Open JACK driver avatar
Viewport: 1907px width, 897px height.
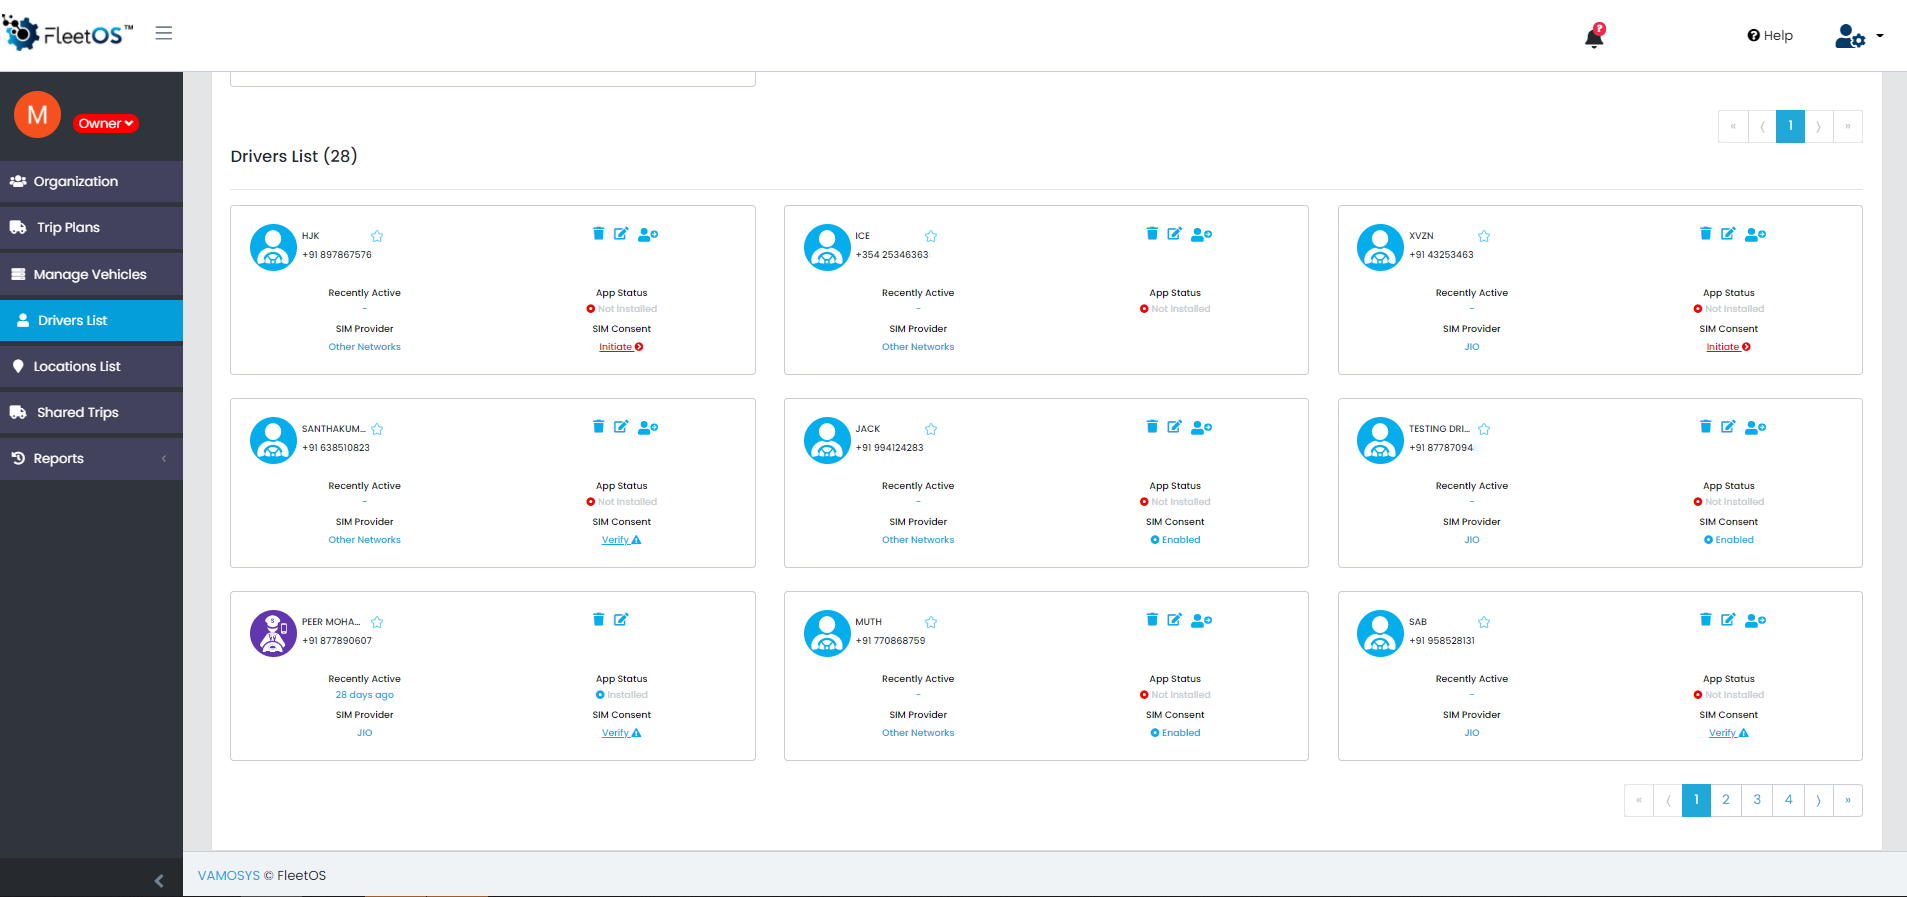(827, 440)
